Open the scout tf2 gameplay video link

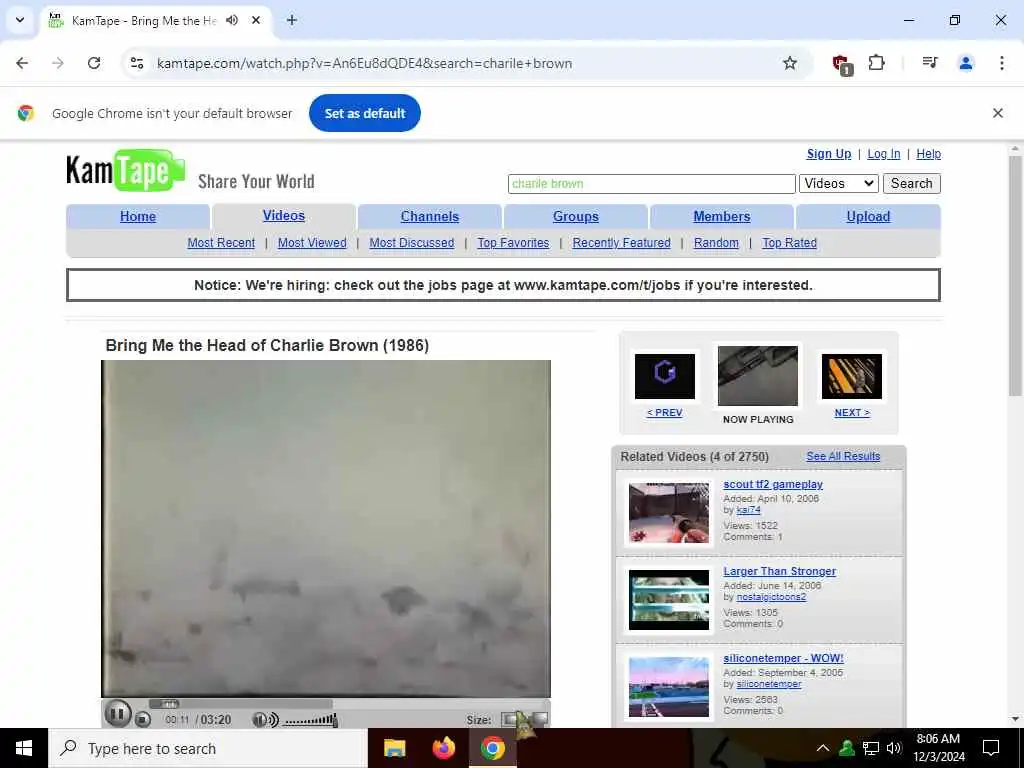773,485
